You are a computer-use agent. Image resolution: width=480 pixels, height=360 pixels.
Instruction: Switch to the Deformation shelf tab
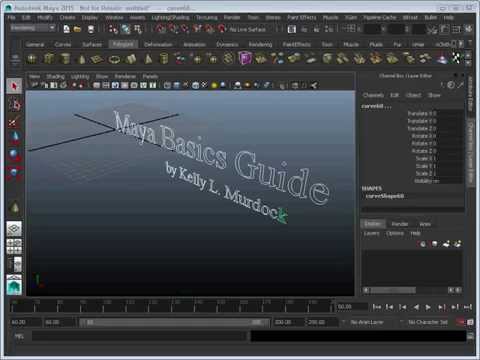[x=158, y=44]
